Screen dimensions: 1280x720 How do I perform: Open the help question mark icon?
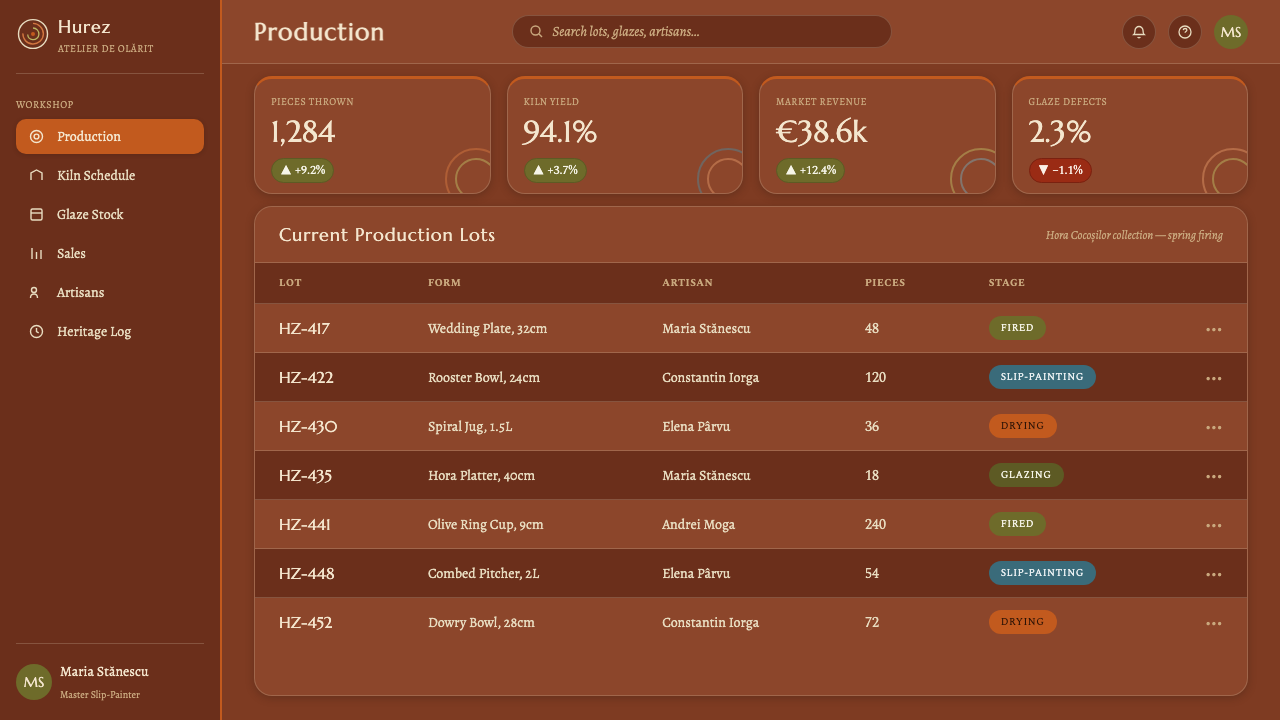tap(1185, 32)
